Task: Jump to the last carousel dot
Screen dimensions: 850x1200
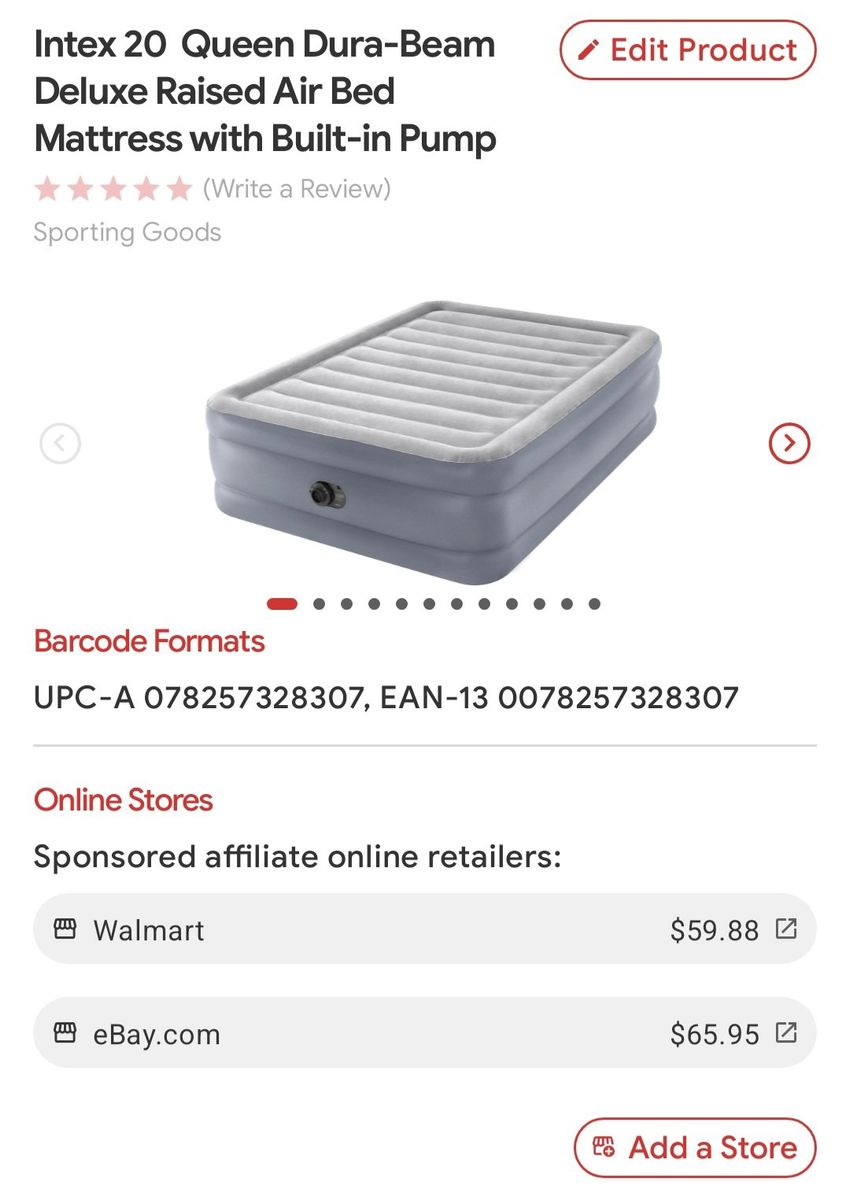Action: 594,603
